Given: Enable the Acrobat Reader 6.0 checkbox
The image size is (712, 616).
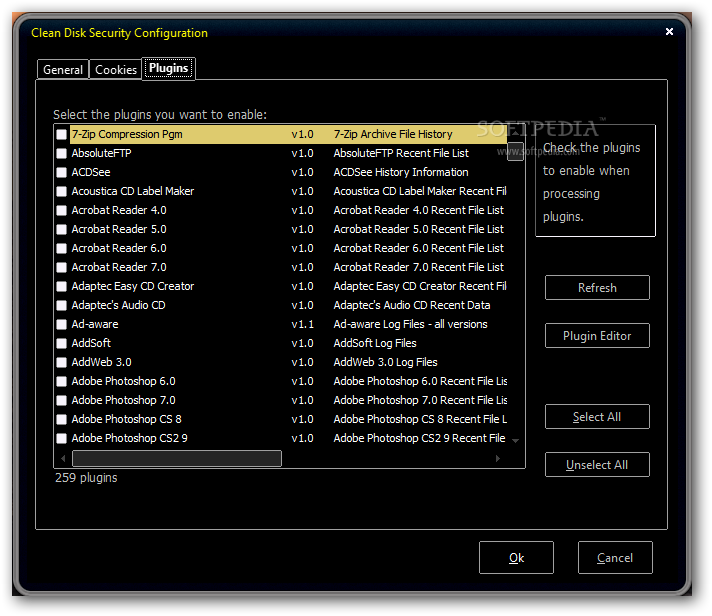Looking at the screenshot, I should point(61,249).
